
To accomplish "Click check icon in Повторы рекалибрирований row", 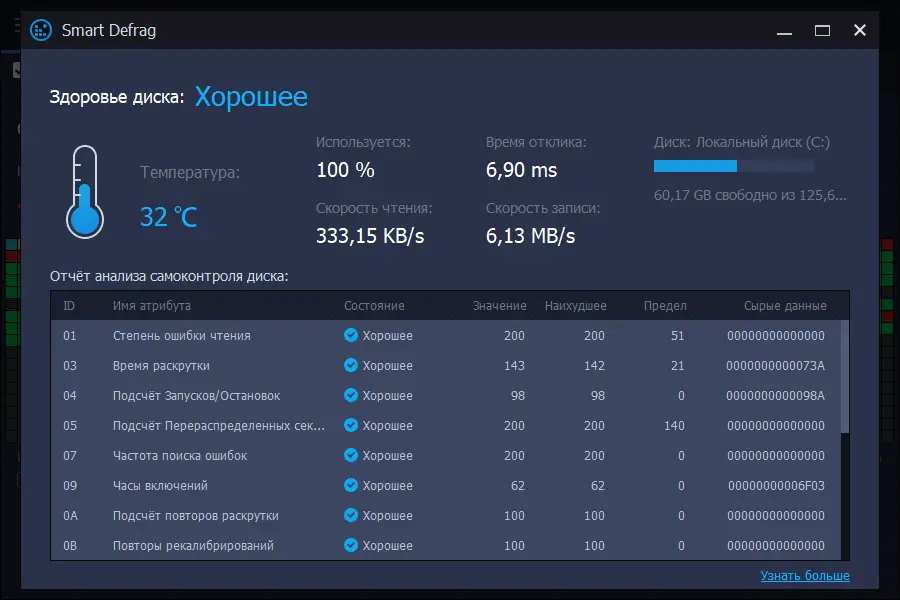I will [350, 546].
